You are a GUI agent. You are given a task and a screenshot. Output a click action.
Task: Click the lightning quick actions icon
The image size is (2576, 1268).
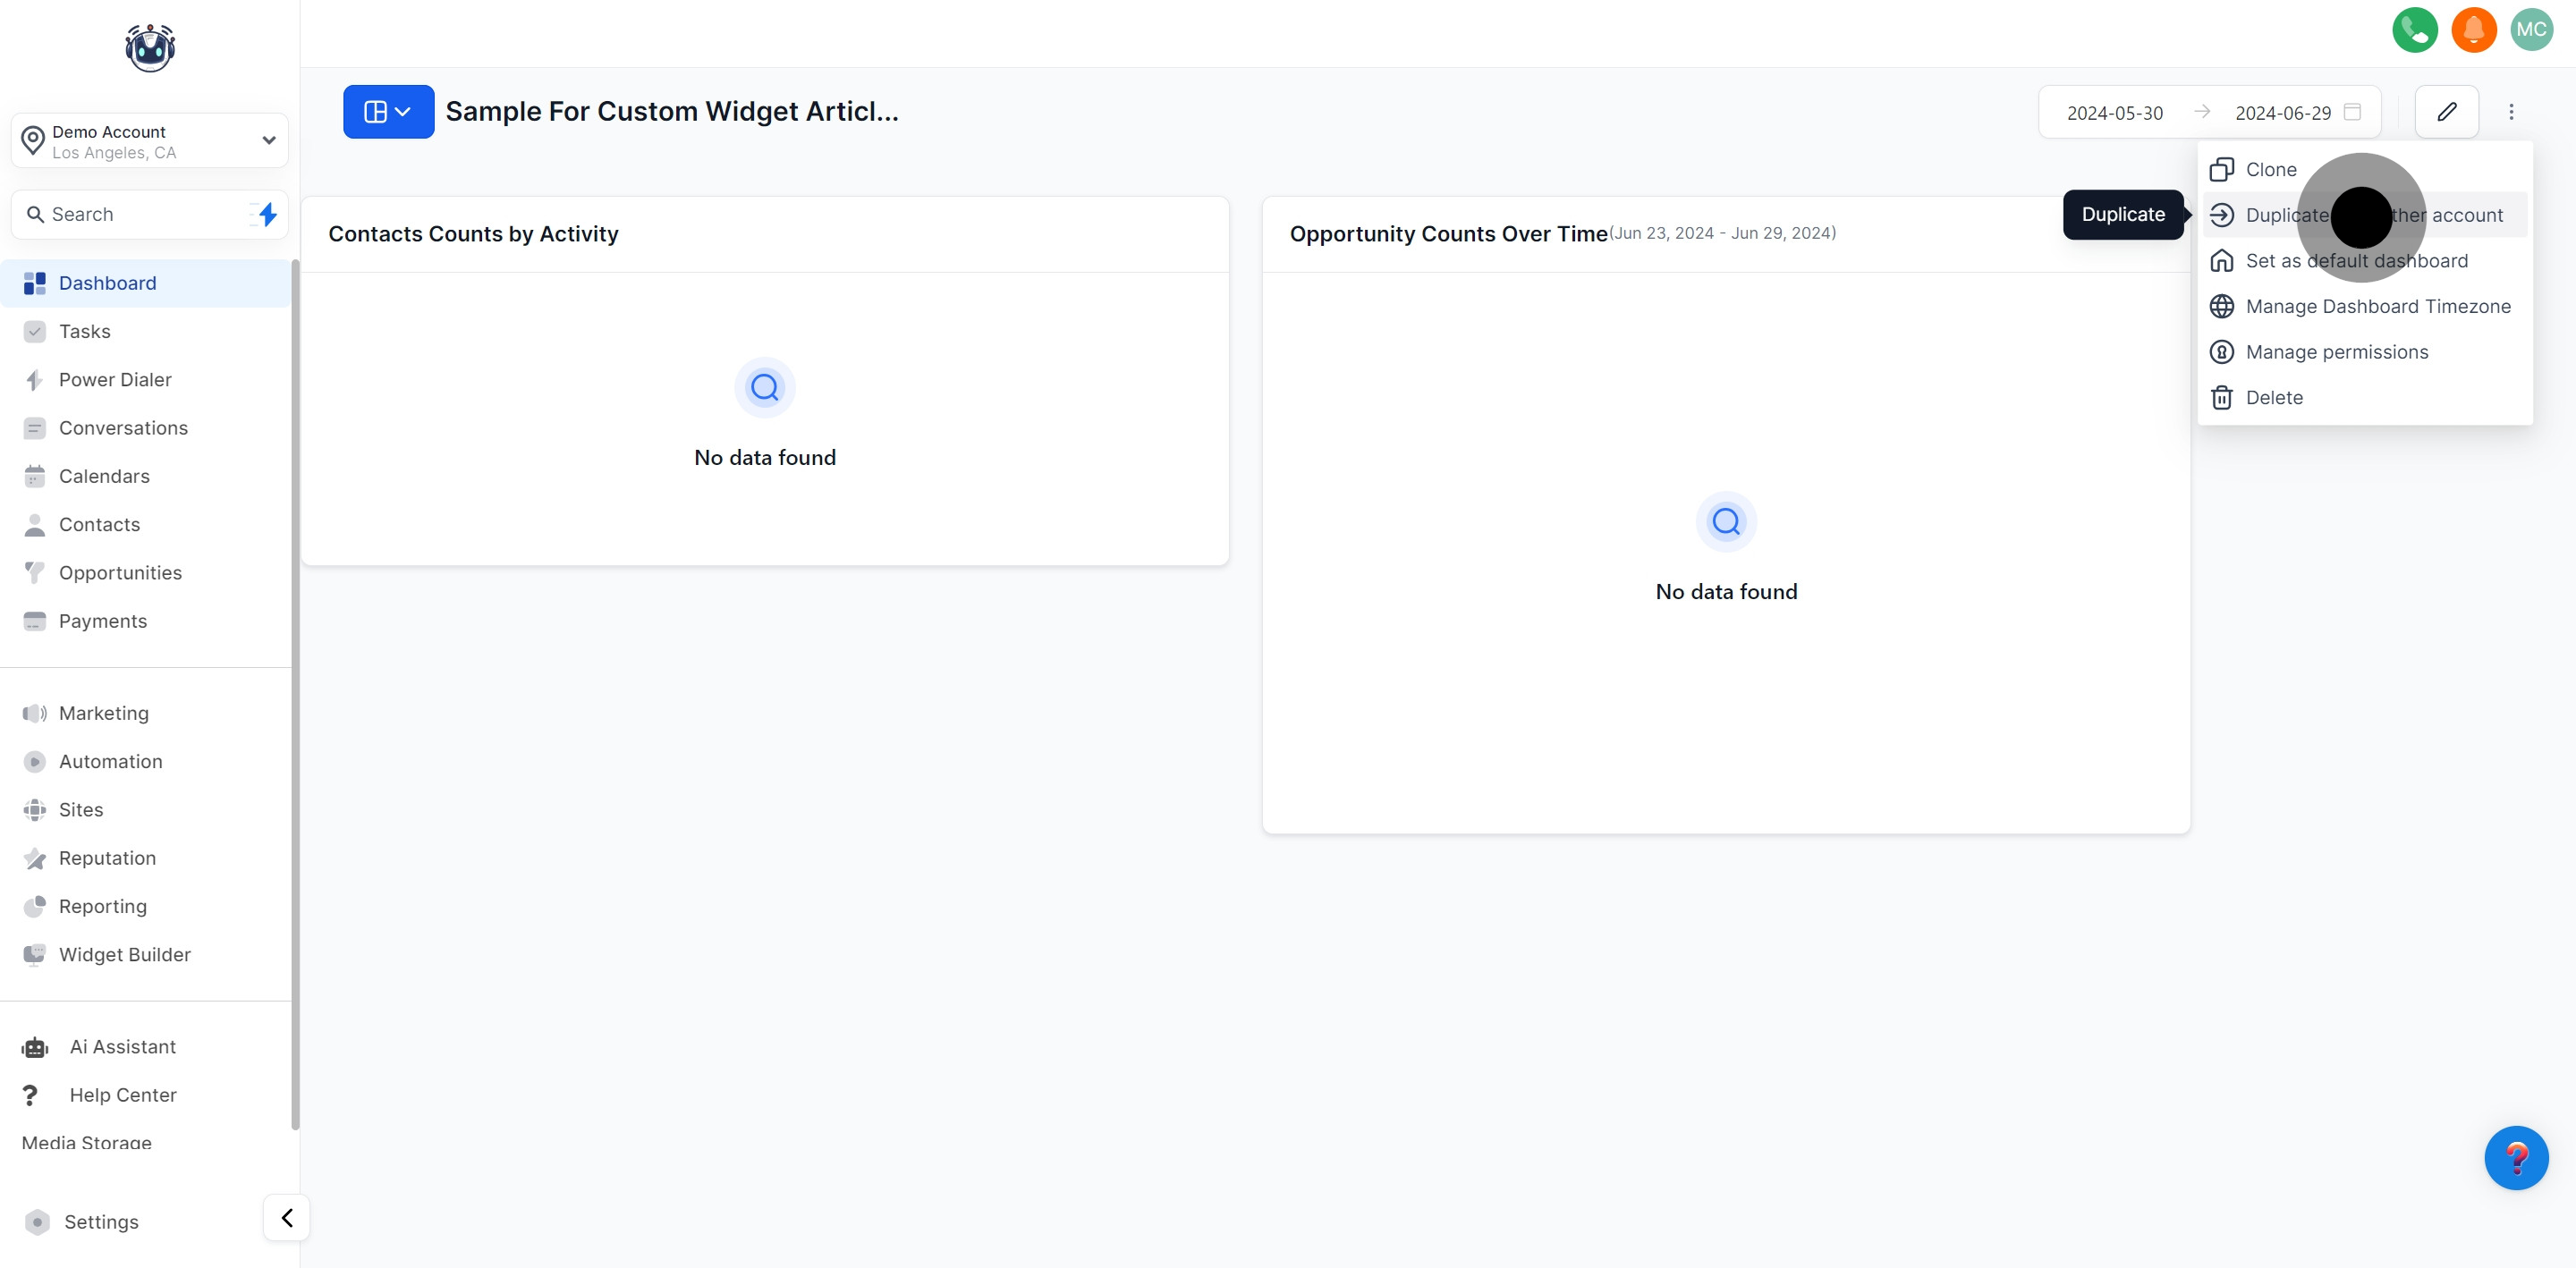267,214
